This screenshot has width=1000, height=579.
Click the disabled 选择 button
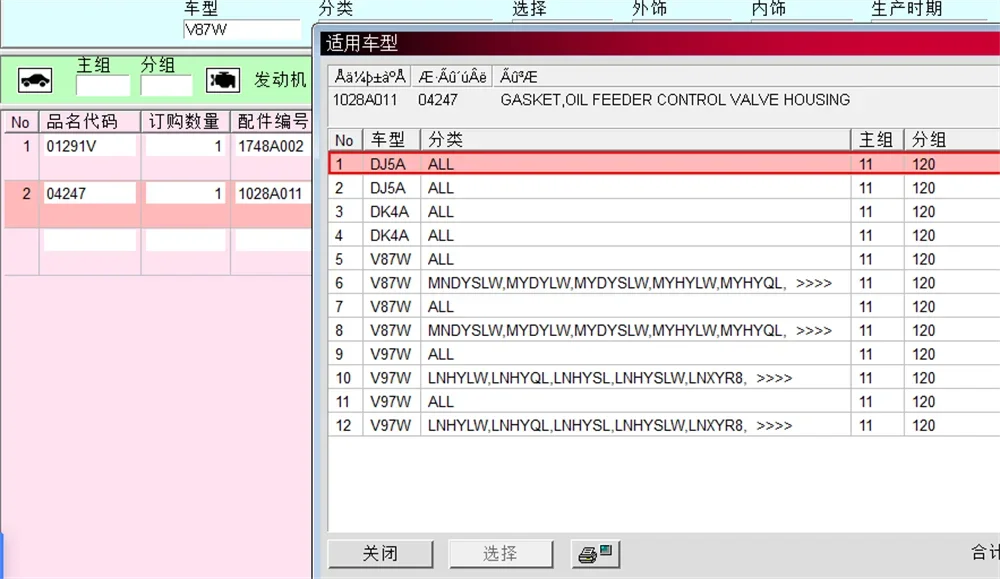click(x=501, y=553)
